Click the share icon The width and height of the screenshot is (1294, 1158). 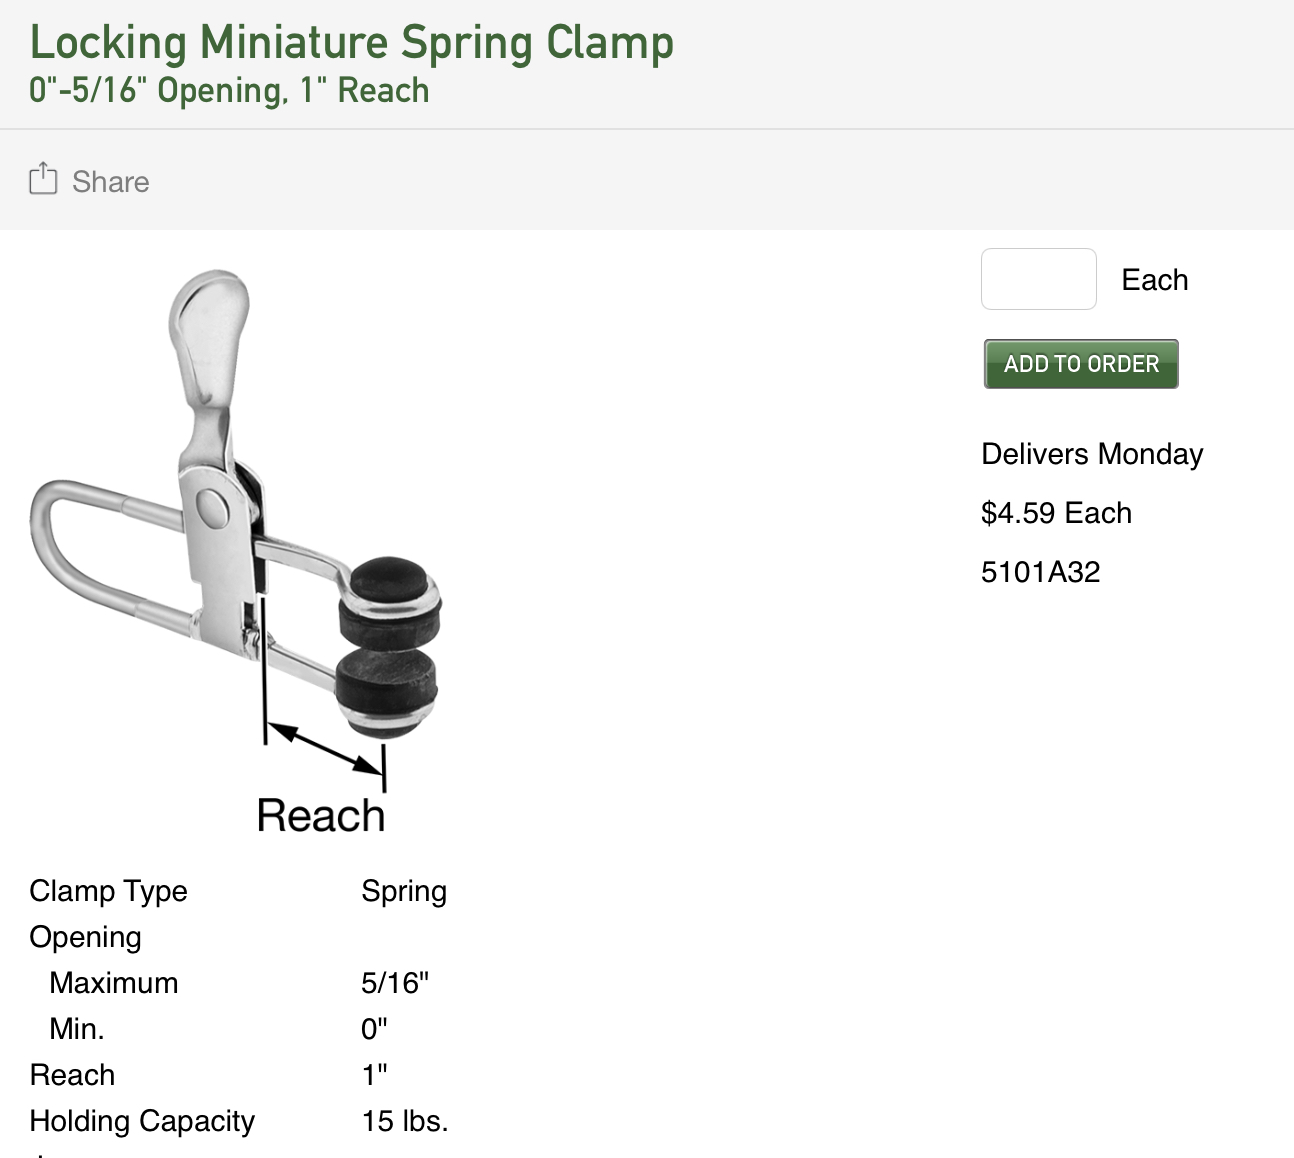tap(43, 179)
